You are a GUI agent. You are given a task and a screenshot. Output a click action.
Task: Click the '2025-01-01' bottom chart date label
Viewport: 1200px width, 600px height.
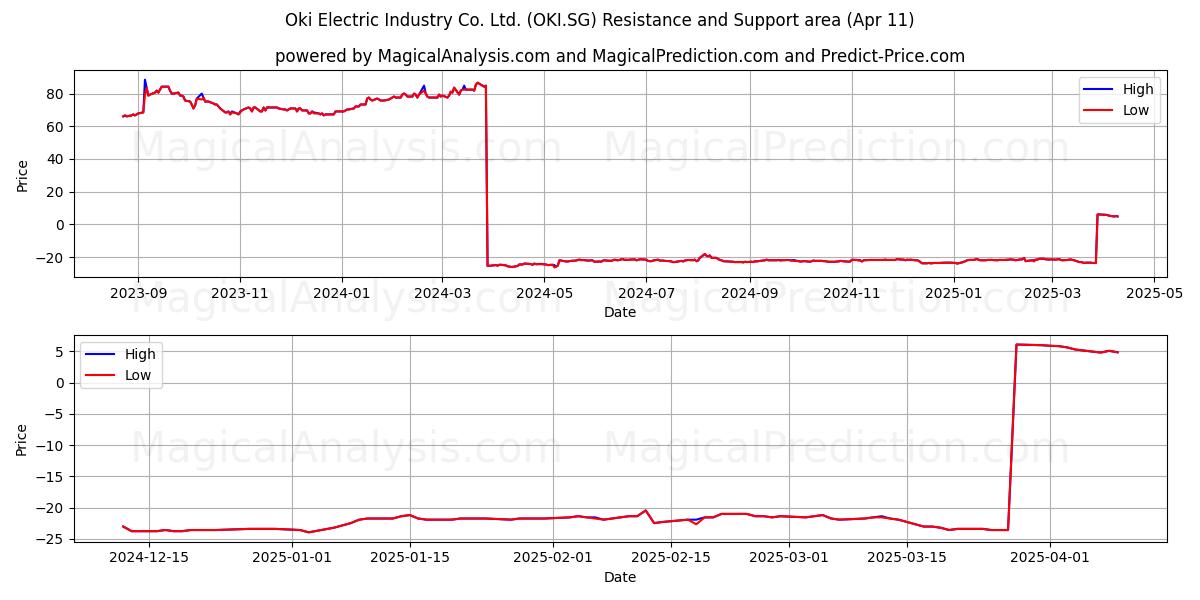[292, 558]
